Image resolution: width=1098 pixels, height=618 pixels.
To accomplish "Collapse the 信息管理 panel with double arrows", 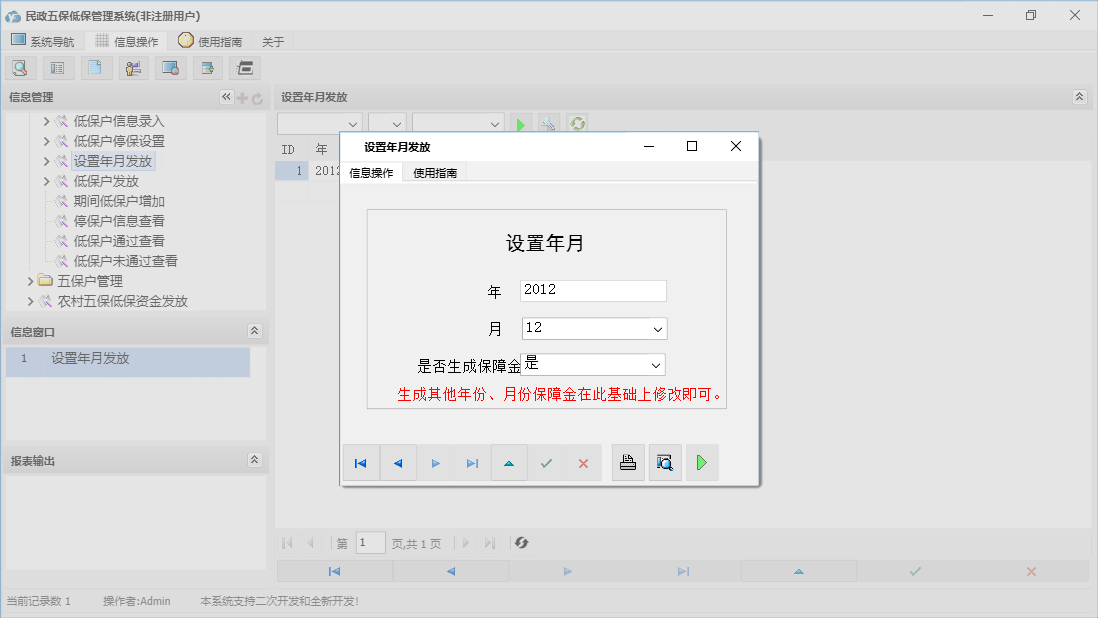I will click(x=226, y=97).
